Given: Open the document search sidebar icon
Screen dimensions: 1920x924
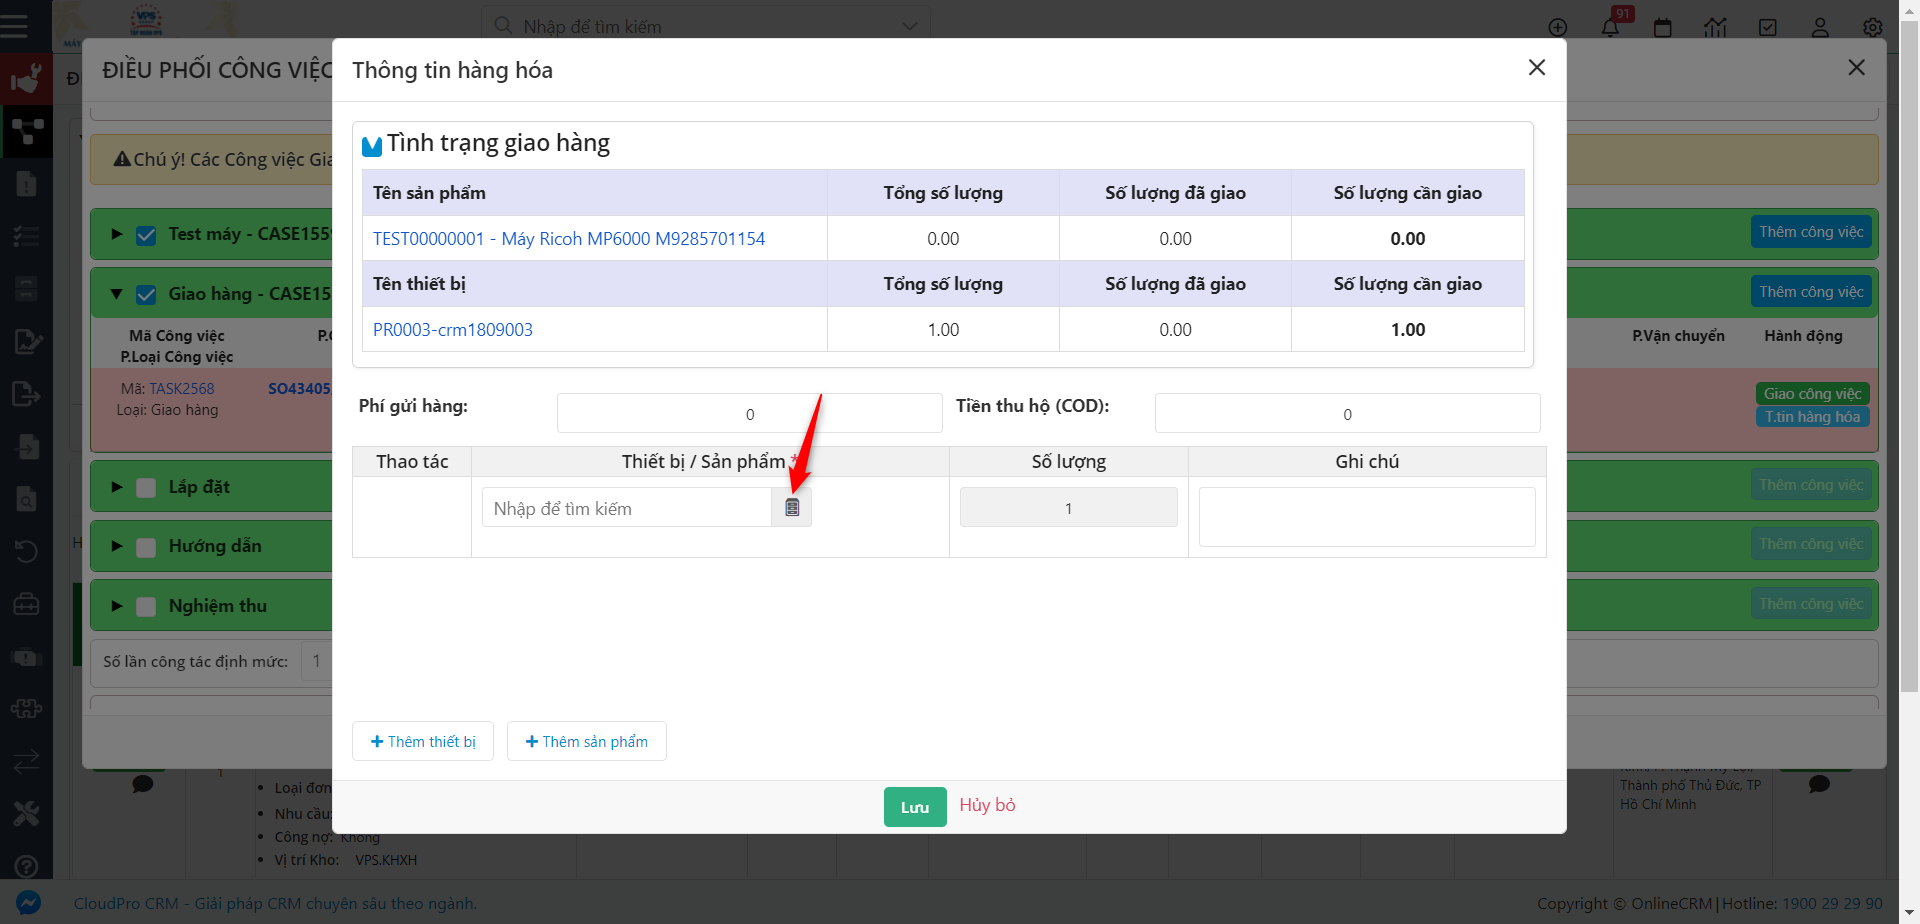Looking at the screenshot, I should 26,499.
